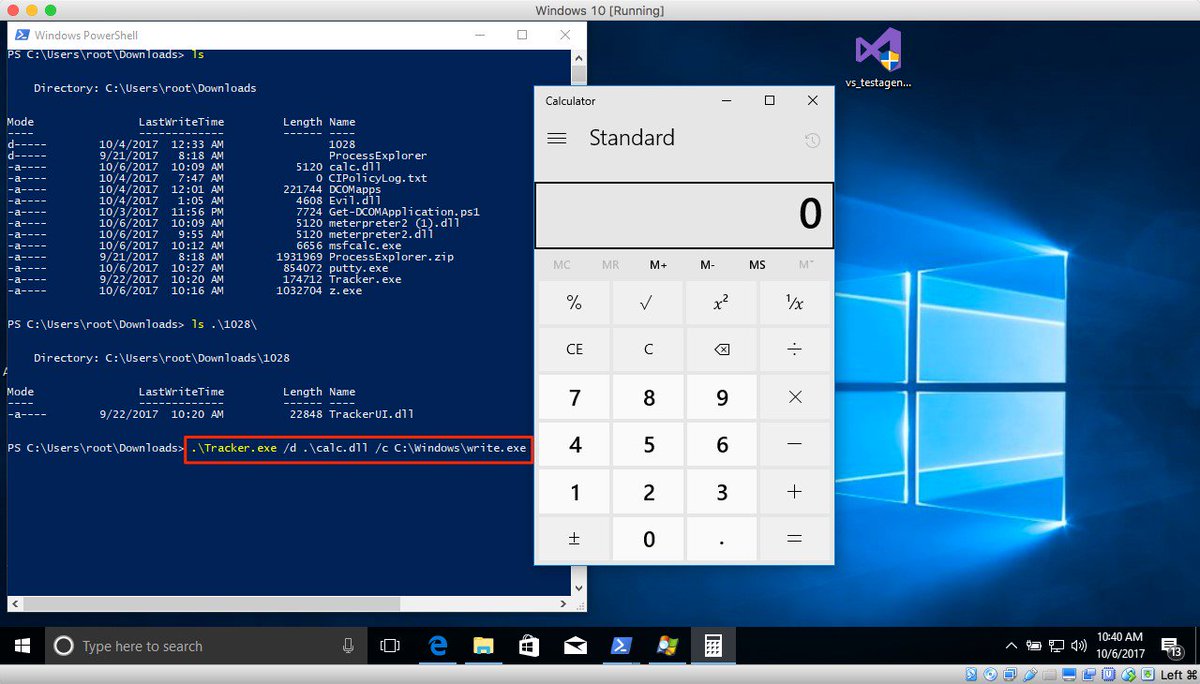Click the x squared key in Calculator
The image size is (1200, 684).
[722, 303]
